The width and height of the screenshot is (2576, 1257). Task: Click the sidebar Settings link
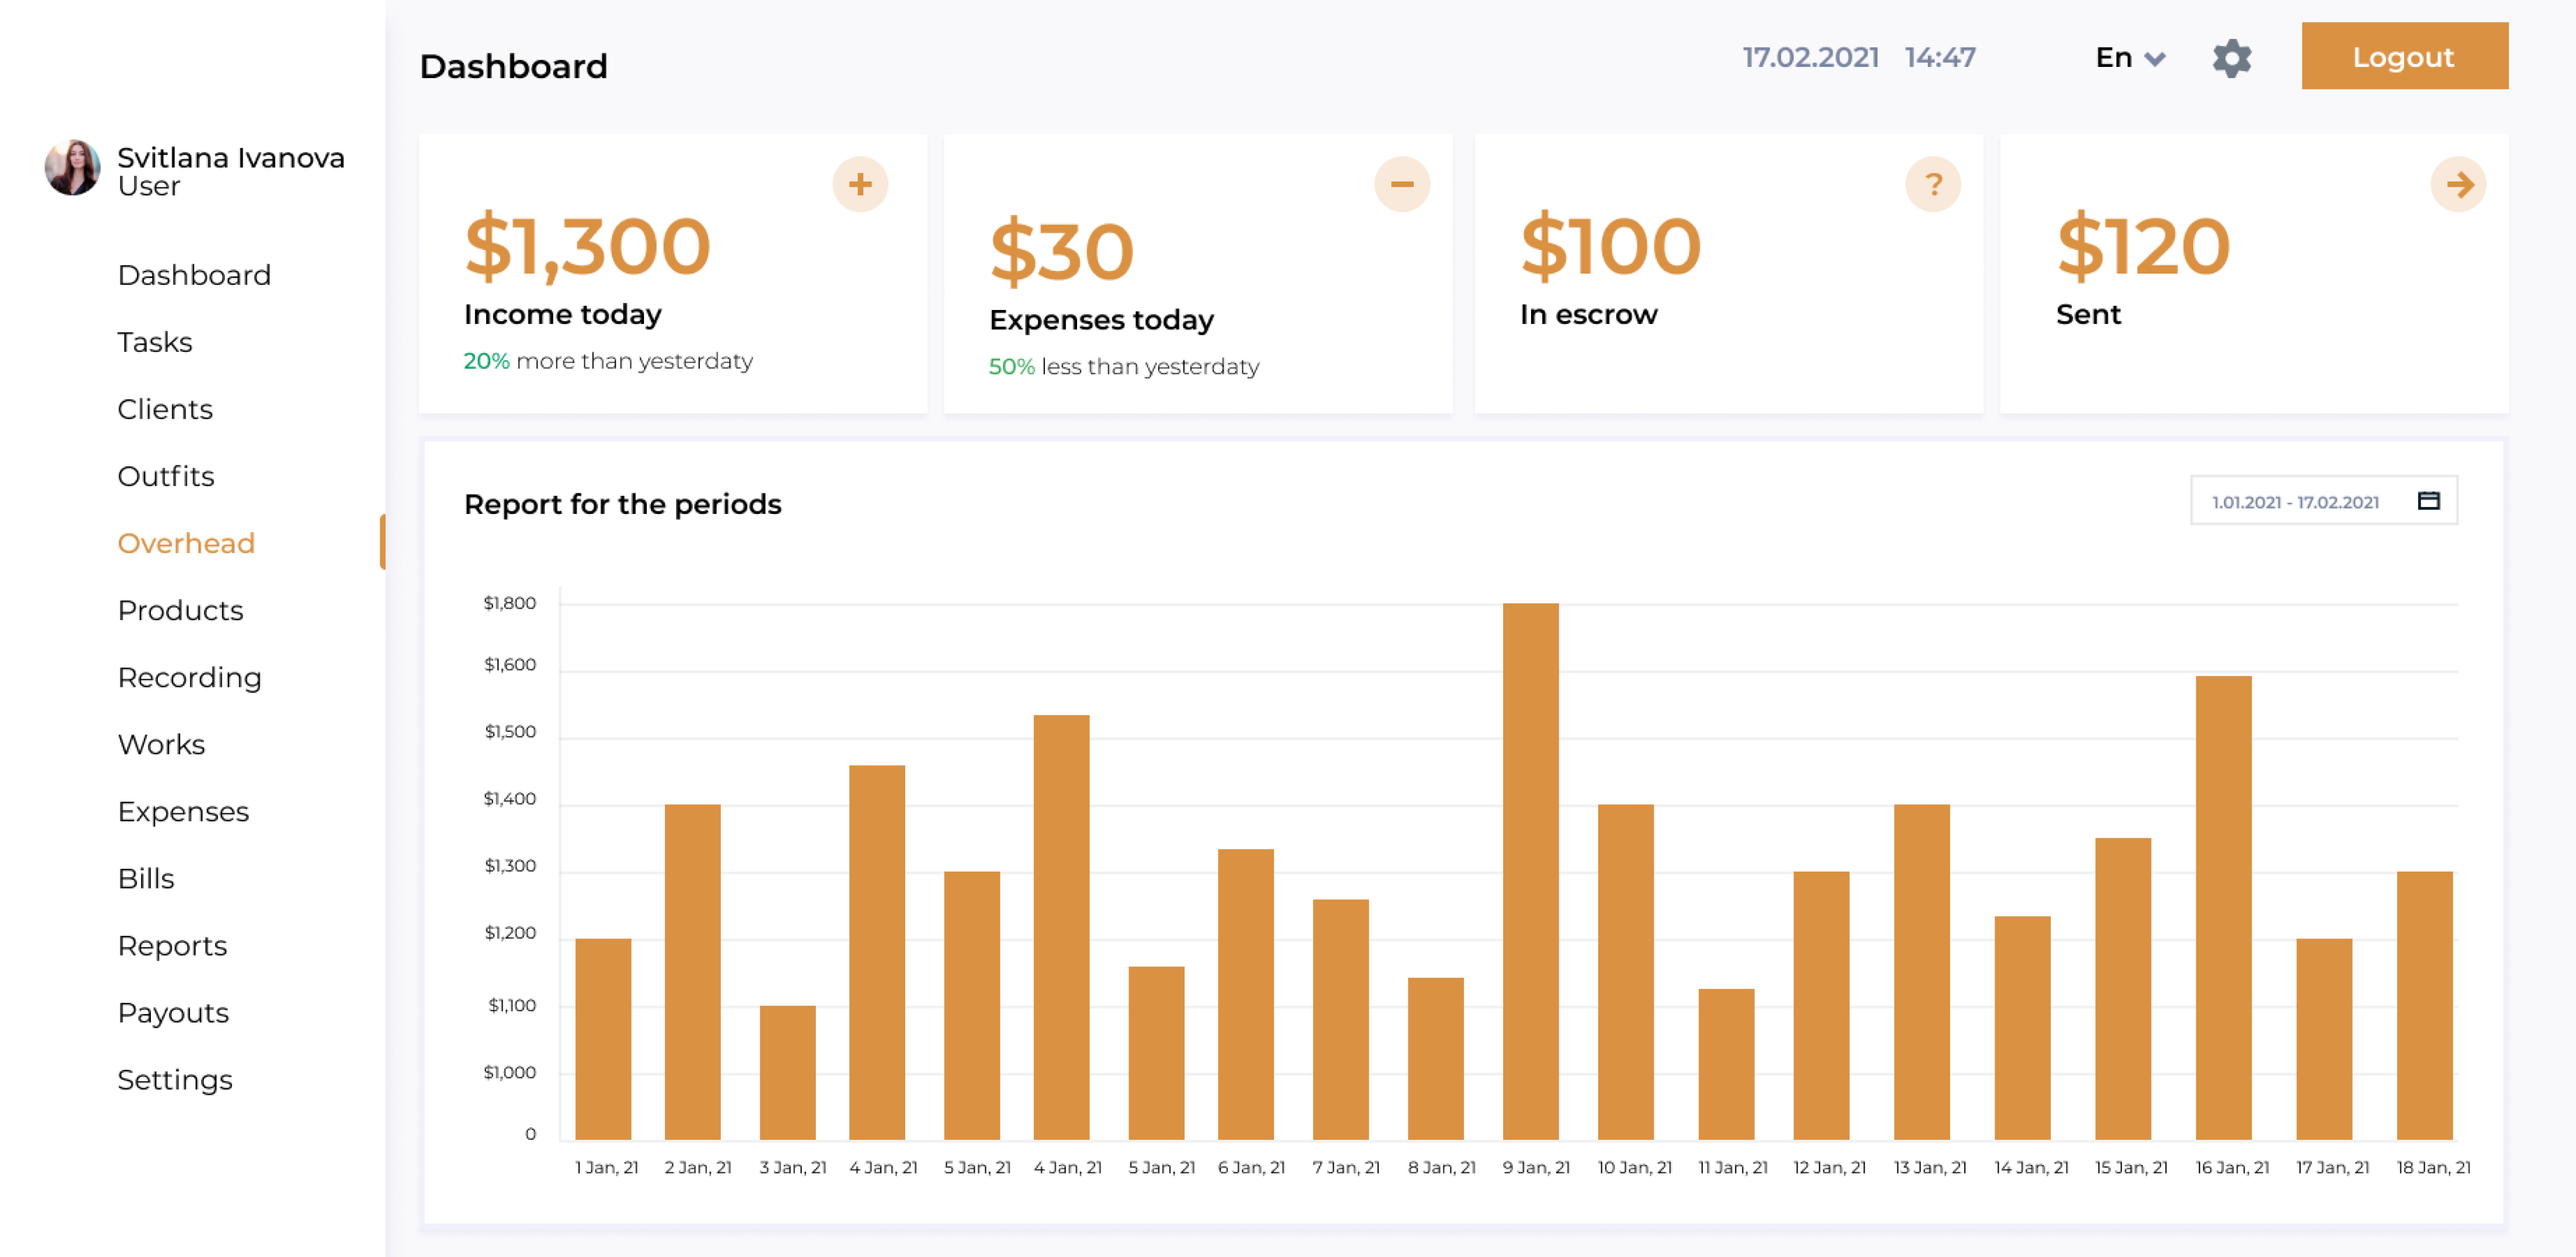click(175, 1079)
